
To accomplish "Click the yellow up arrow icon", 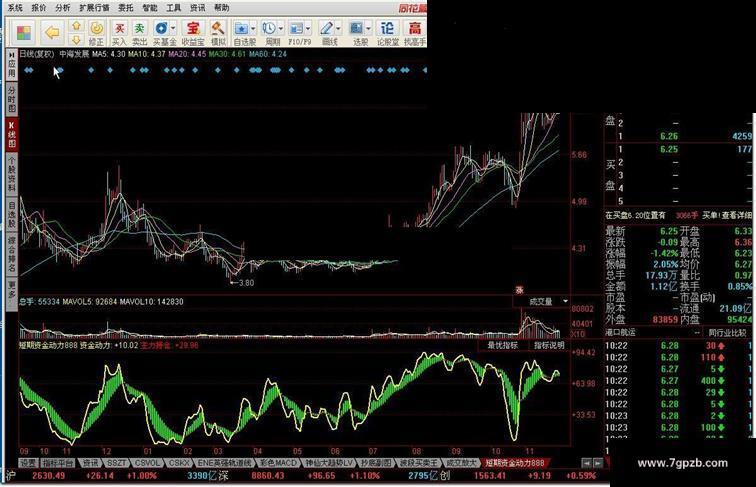I will click(76, 26).
